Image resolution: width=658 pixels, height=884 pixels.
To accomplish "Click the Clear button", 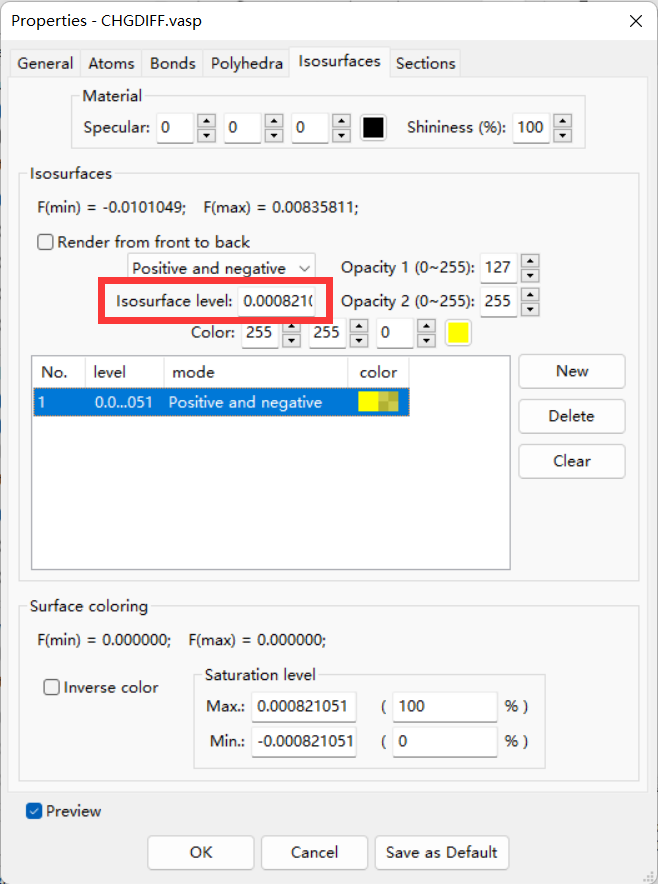I will tap(572, 461).
